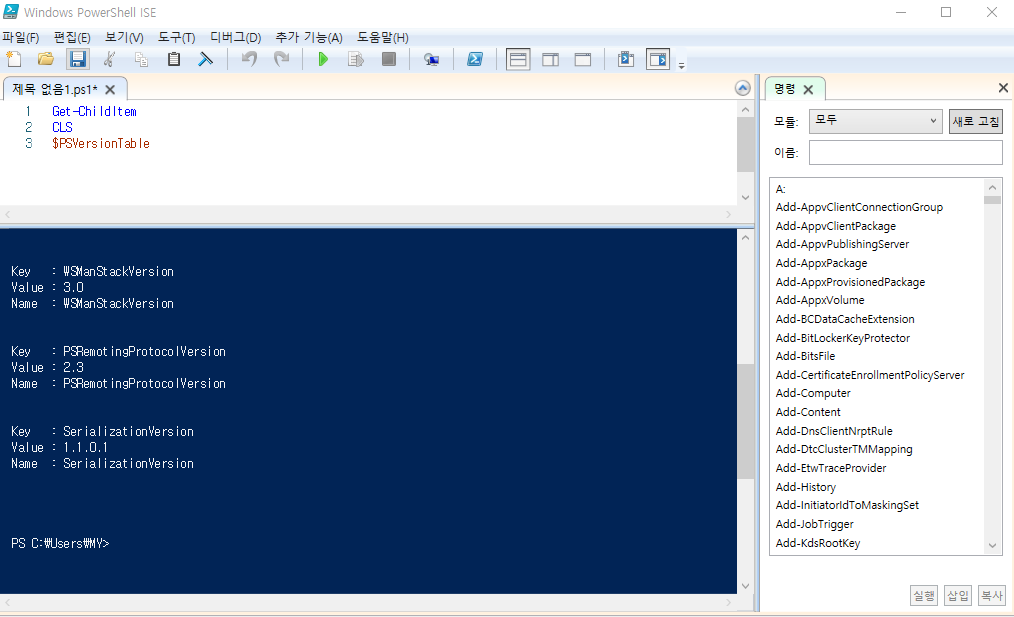Screen dimensions: 1014x617
Task: Collapse the script pane round arrow
Action: 743,89
